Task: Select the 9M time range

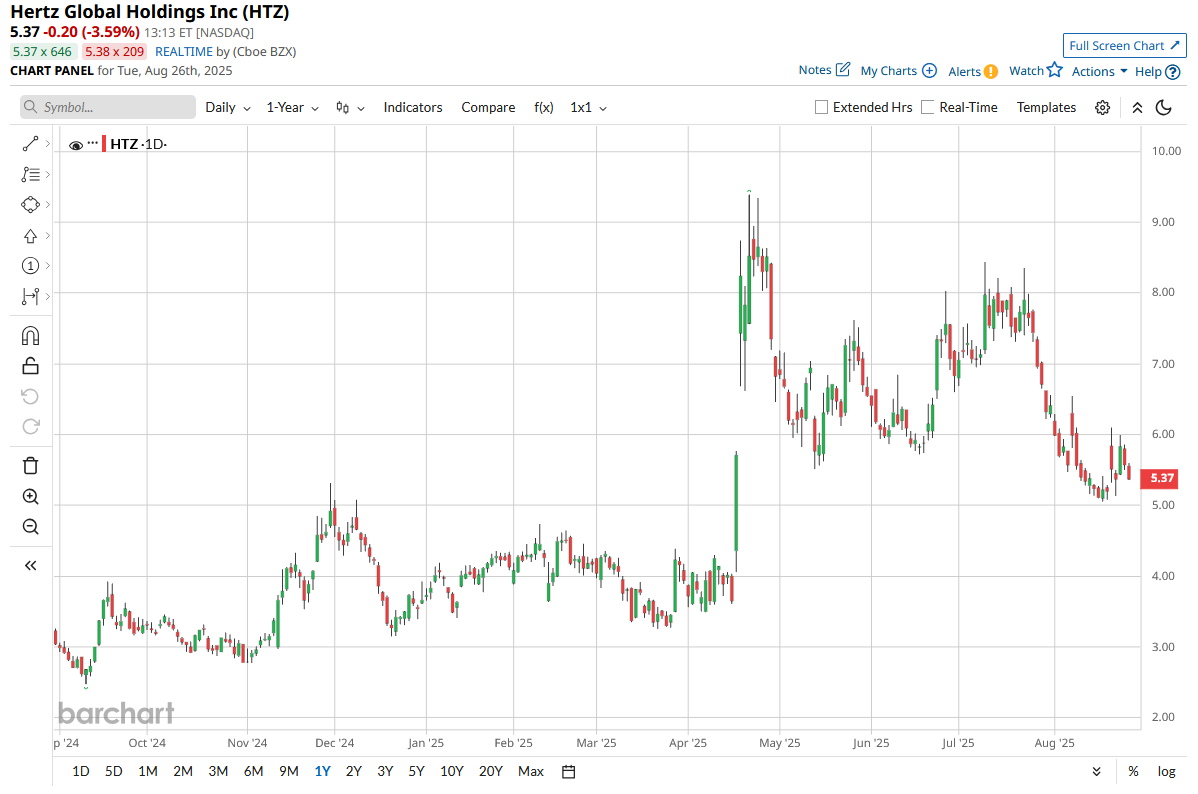Action: click(x=289, y=772)
